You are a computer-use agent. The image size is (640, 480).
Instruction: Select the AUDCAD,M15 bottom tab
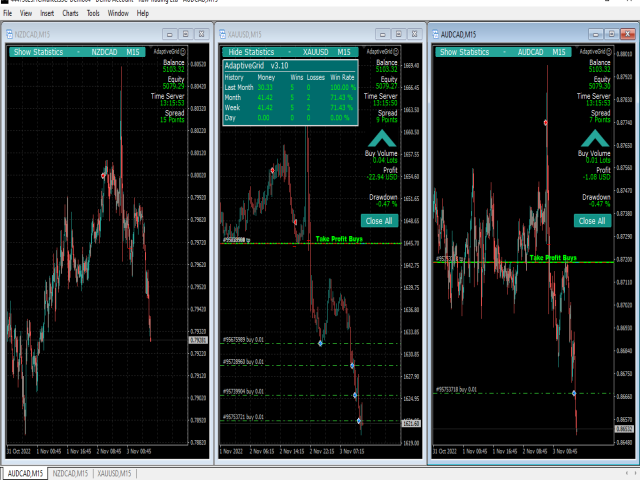(24, 472)
